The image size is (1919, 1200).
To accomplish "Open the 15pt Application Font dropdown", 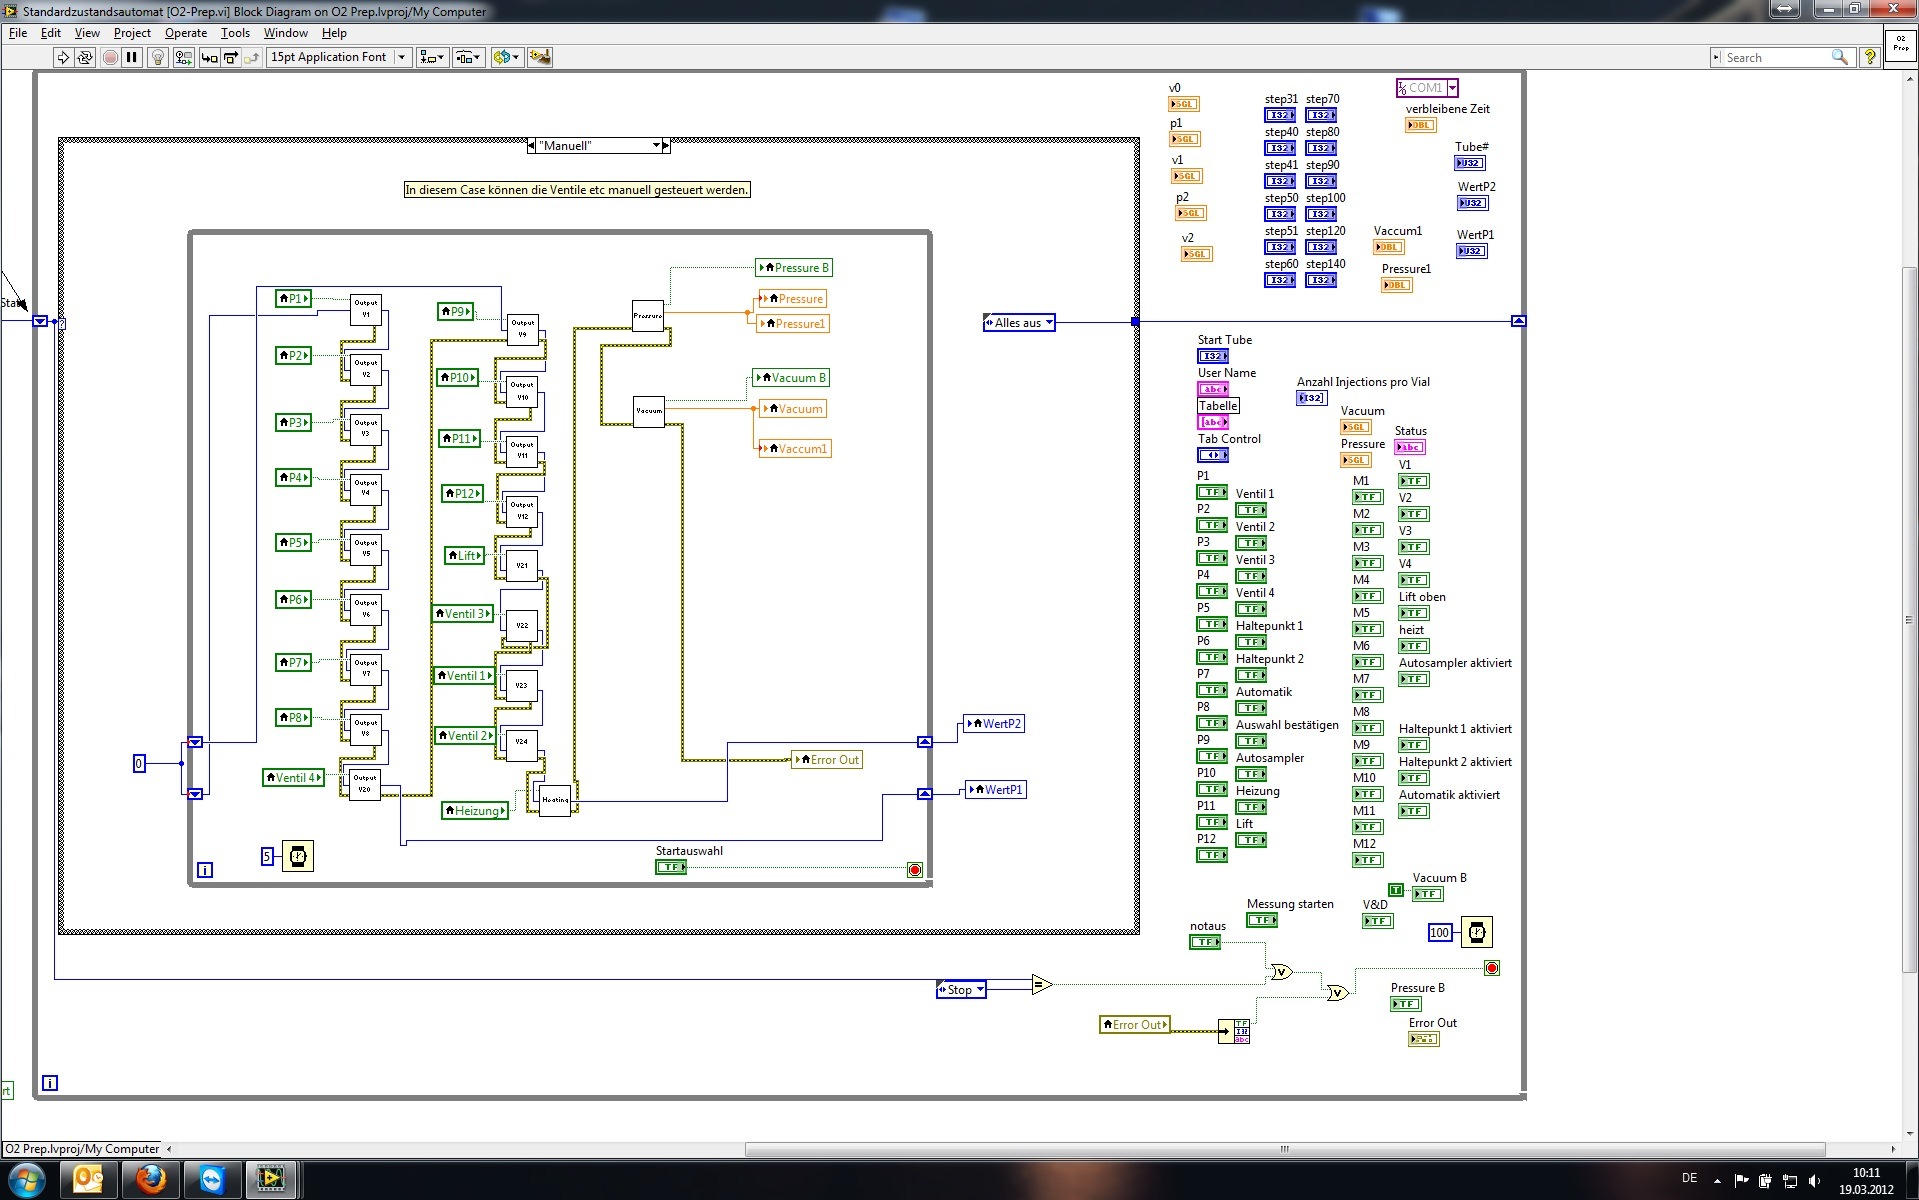I will [x=338, y=58].
